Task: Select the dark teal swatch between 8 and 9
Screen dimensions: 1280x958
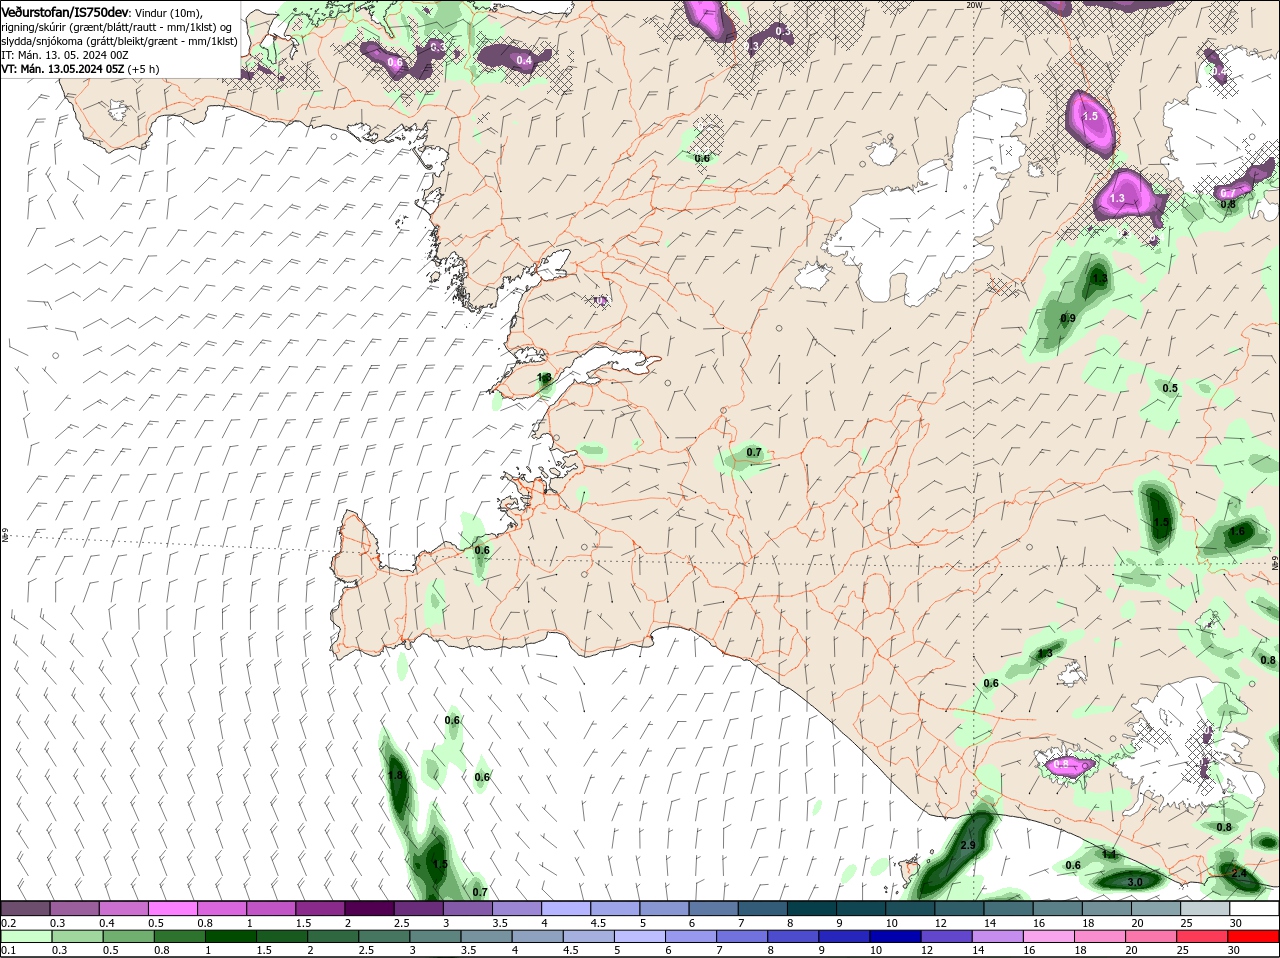Action: [813, 908]
